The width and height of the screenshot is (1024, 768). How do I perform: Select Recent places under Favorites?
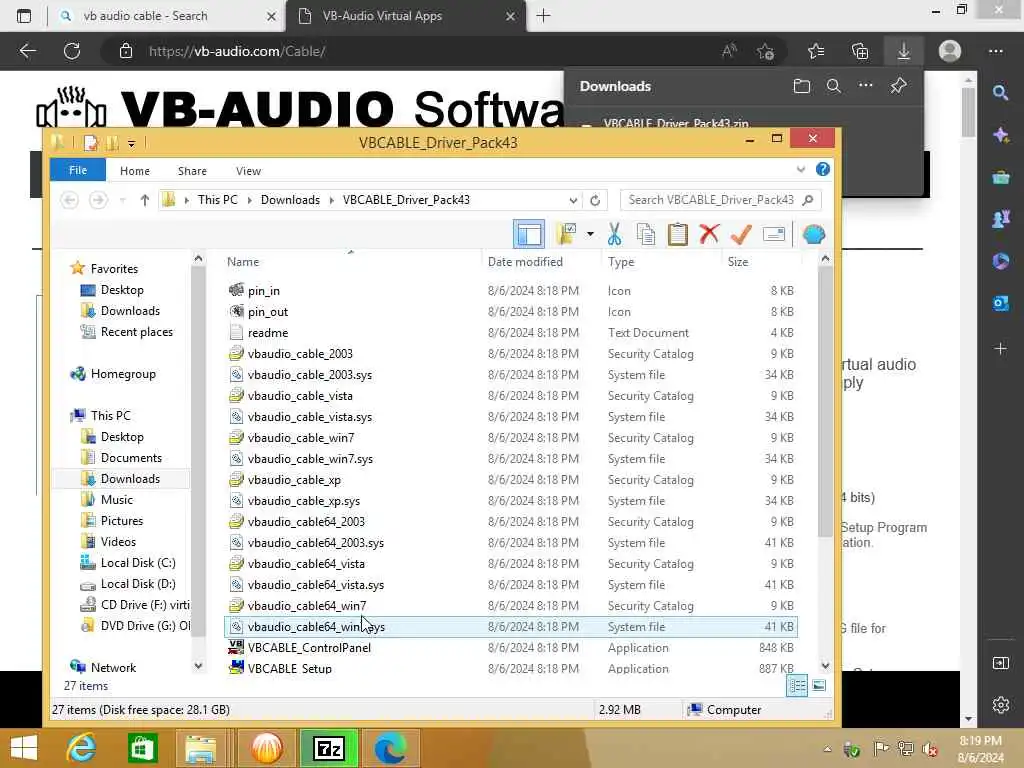click(136, 332)
